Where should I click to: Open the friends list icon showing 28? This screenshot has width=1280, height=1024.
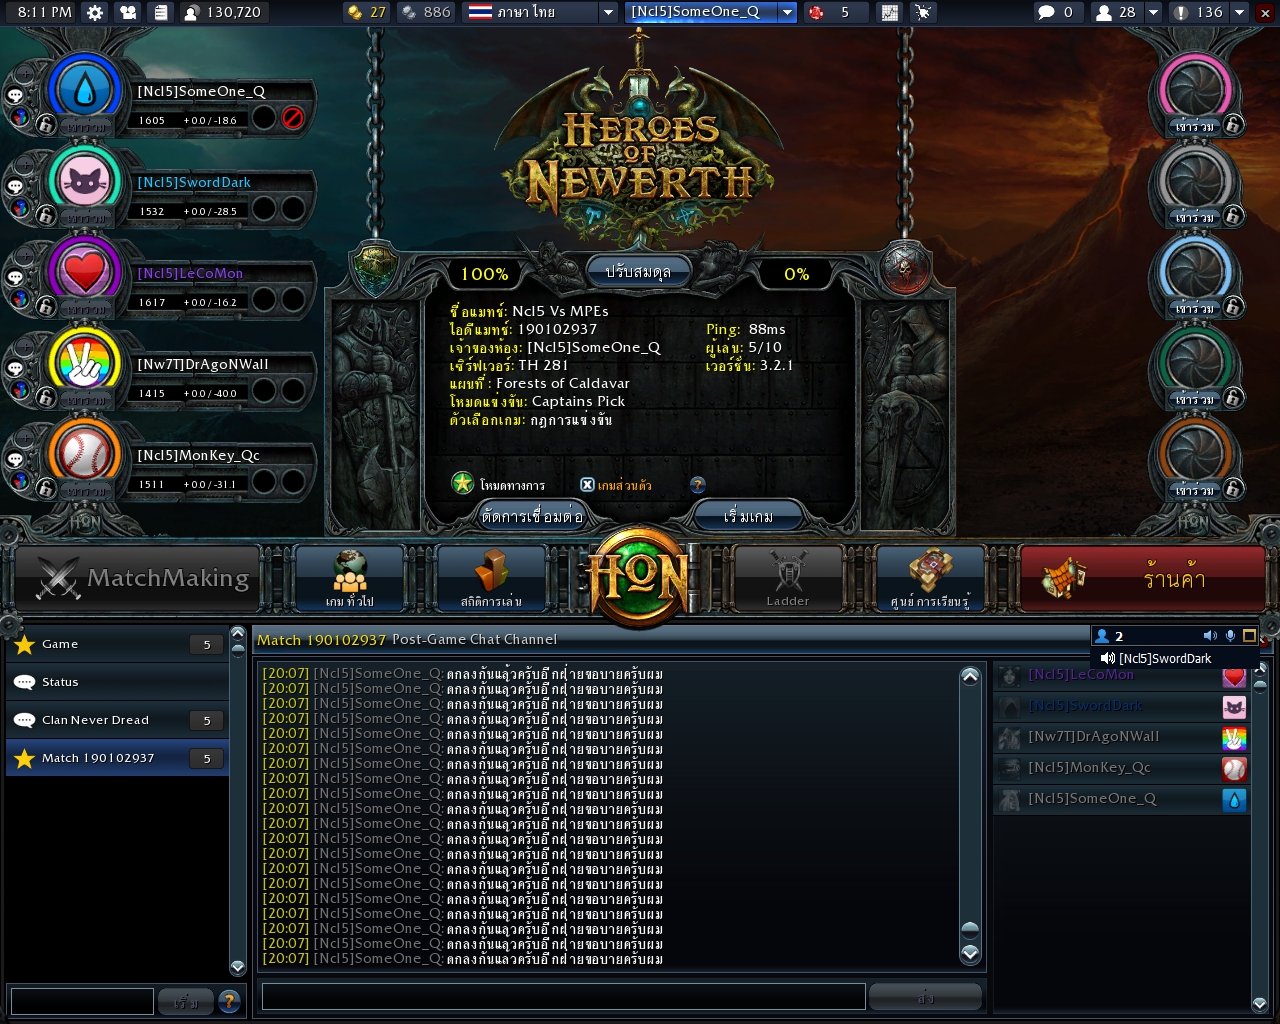click(x=1104, y=13)
